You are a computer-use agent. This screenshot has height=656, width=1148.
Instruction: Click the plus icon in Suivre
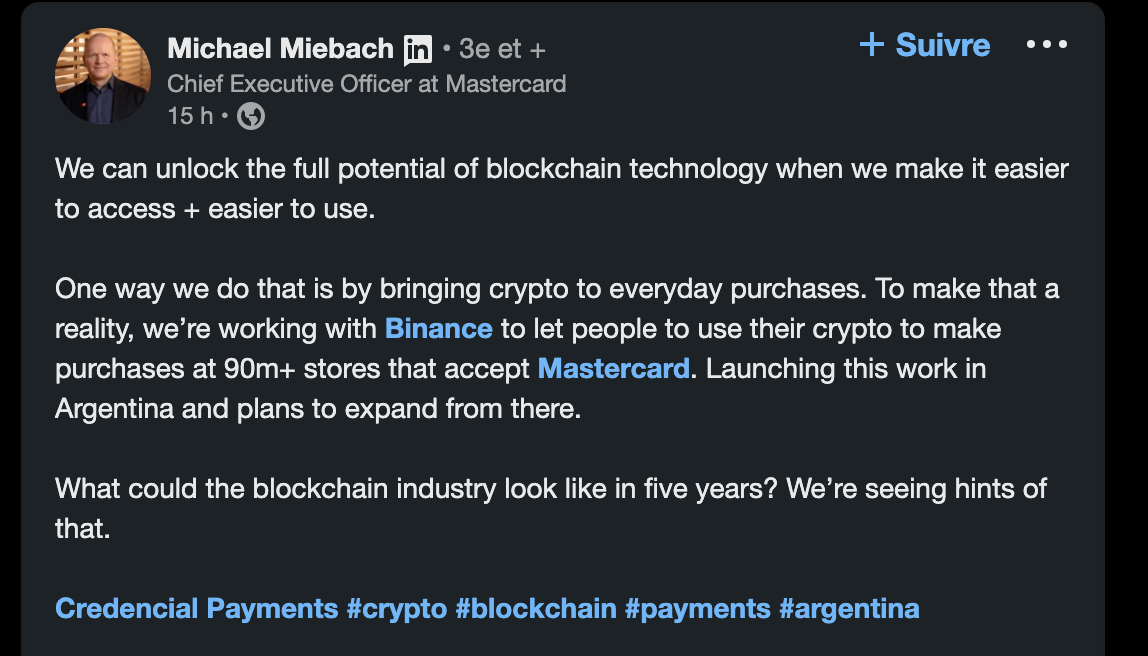872,45
